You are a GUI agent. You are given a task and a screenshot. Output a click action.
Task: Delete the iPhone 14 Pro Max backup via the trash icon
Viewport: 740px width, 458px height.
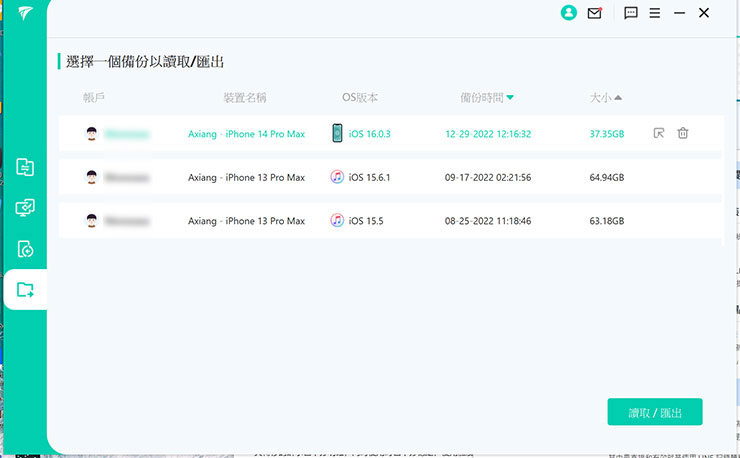(x=683, y=133)
